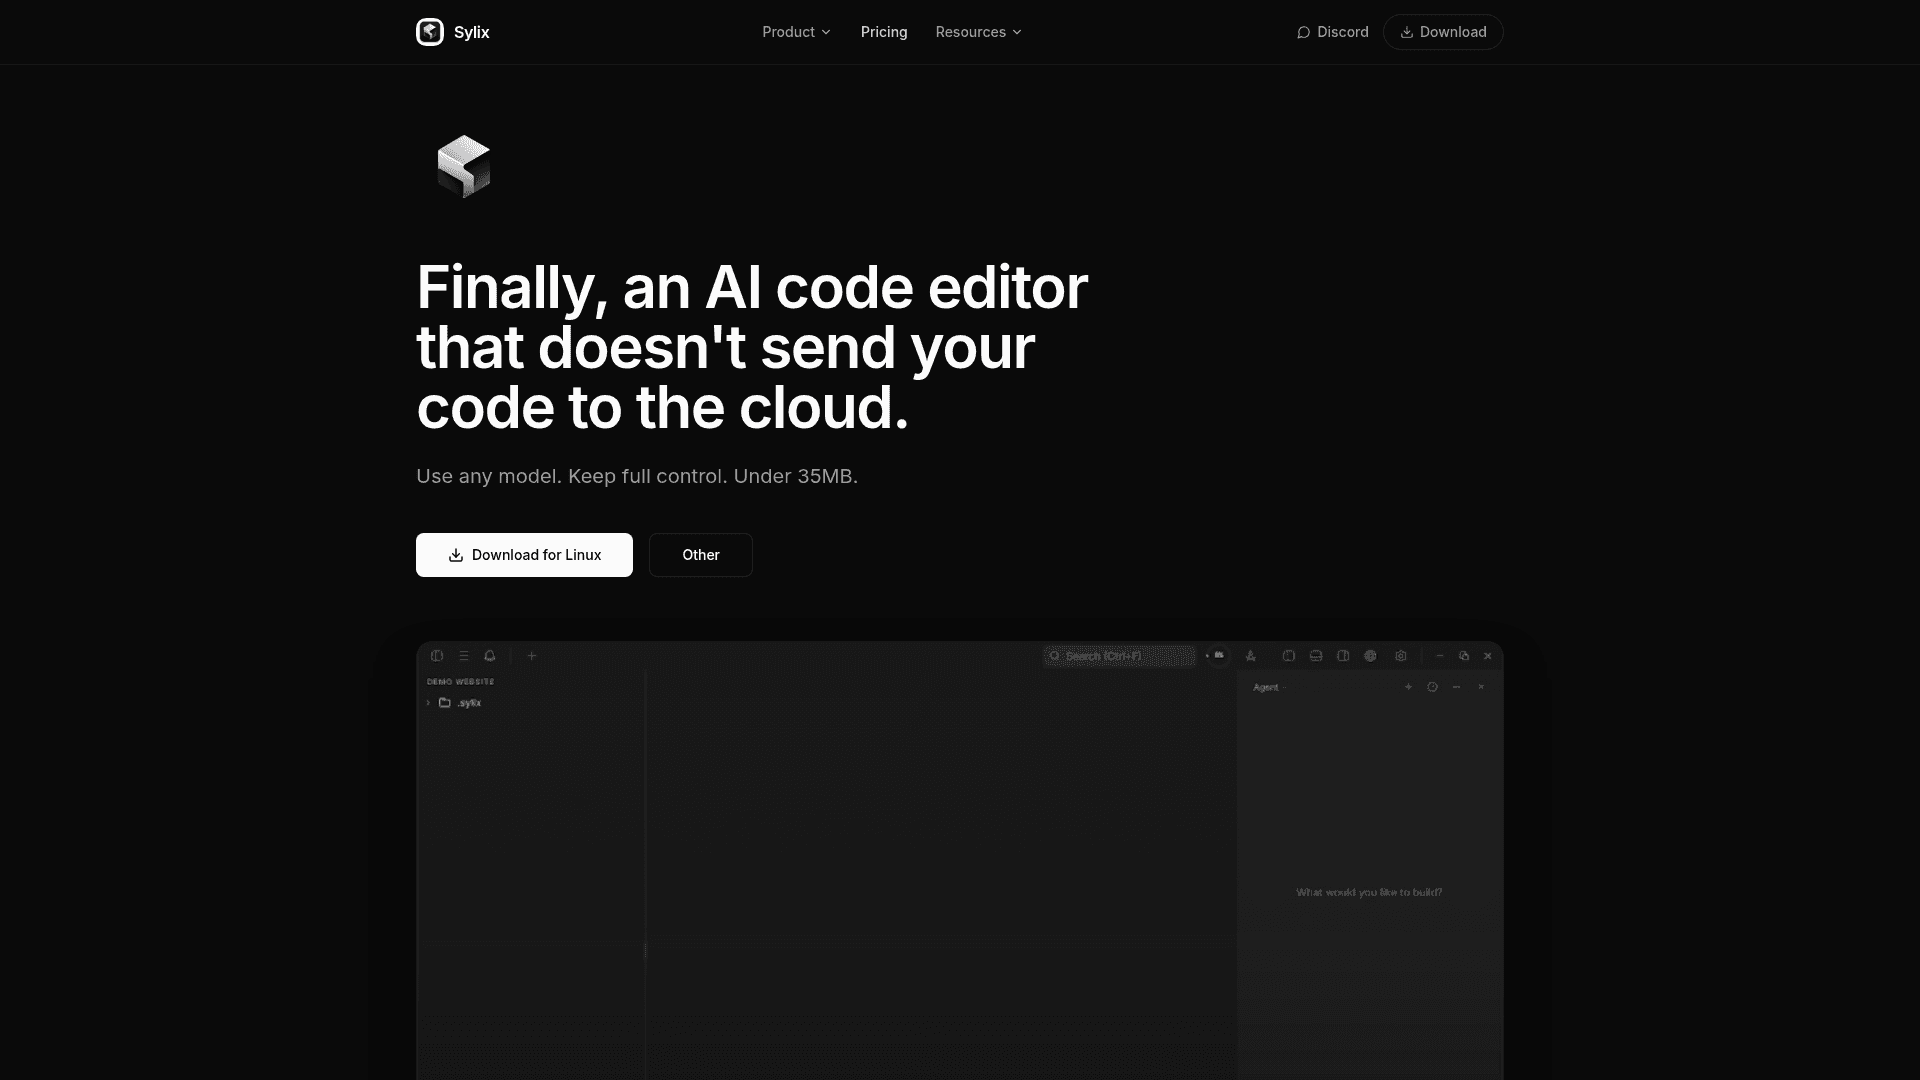The width and height of the screenshot is (1920, 1080).
Task: Click the list menu icon in the editor toolbar
Action: point(464,656)
